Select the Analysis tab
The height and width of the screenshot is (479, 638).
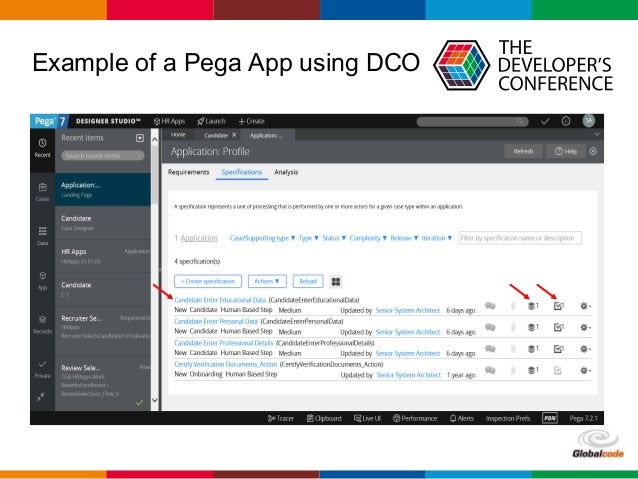(x=286, y=172)
